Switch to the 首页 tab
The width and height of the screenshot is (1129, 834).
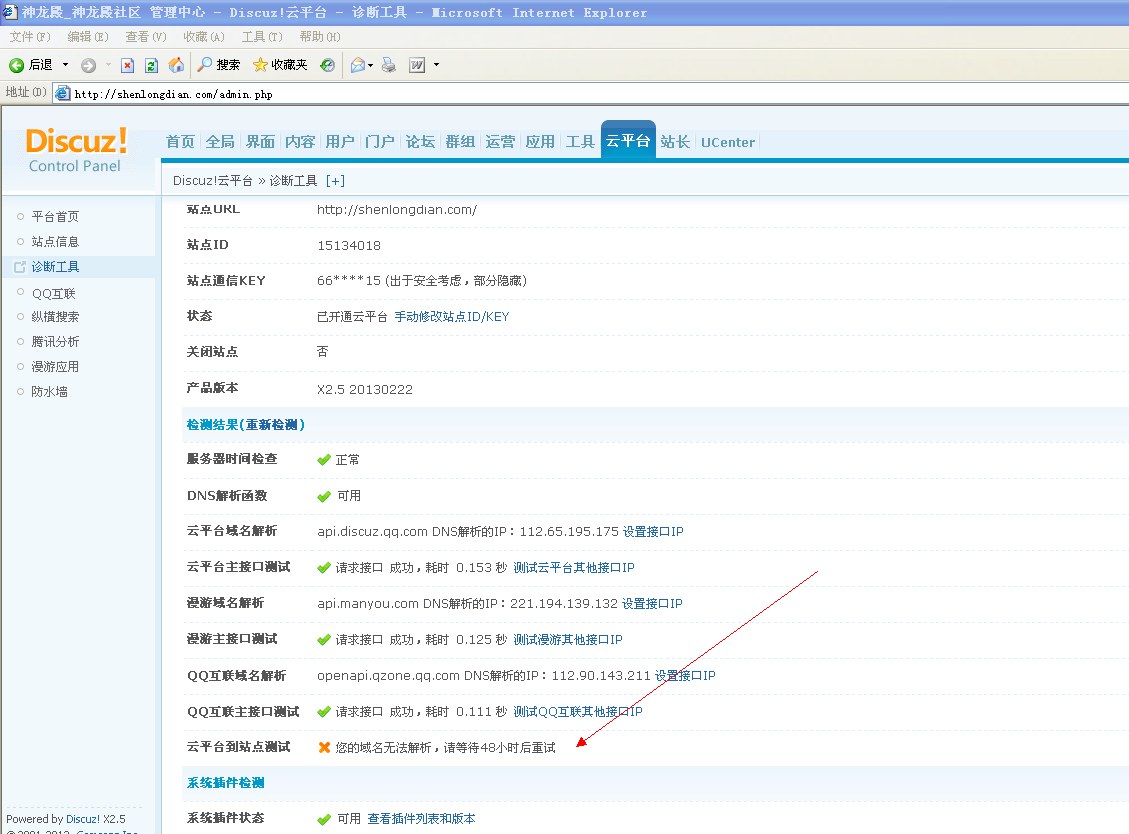pos(180,142)
